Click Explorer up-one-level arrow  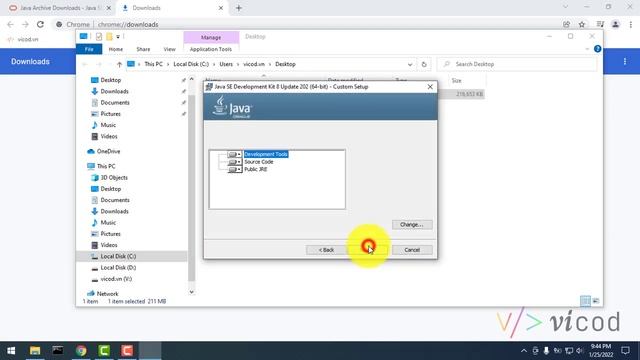119,64
